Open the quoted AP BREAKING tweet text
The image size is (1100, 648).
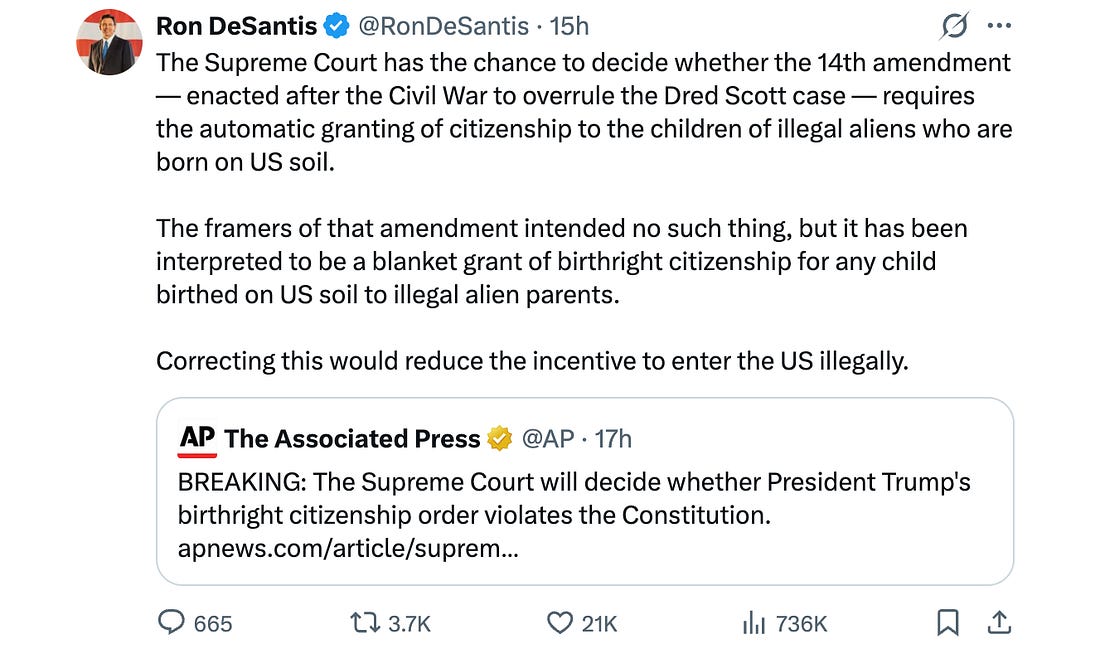coord(574,498)
